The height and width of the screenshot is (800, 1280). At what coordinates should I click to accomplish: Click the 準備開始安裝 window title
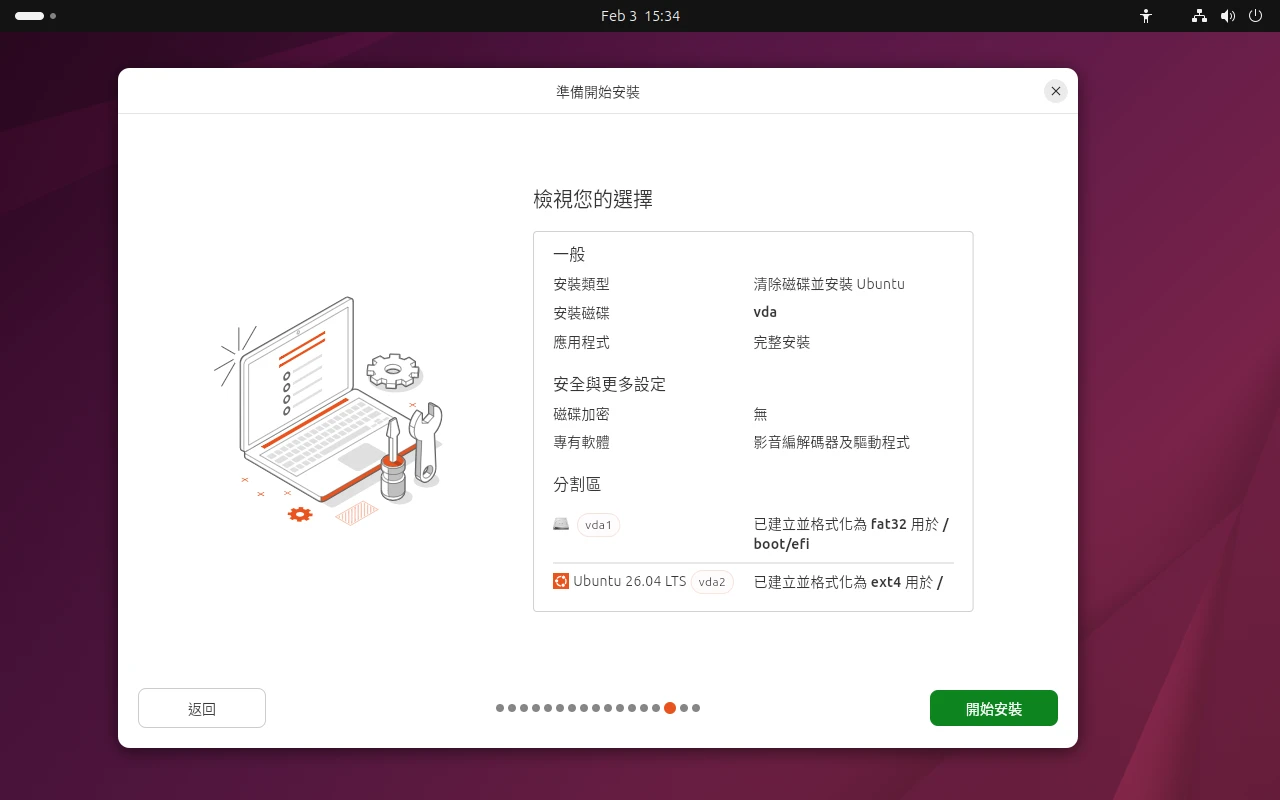pos(598,92)
